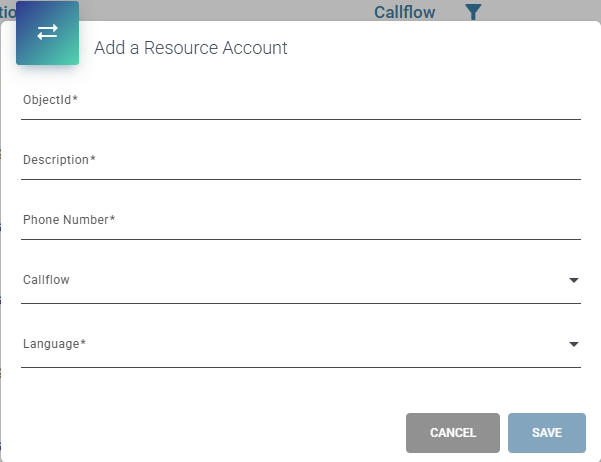This screenshot has width=601, height=462.
Task: Expand the Language dropdown arrow
Action: tap(574, 344)
